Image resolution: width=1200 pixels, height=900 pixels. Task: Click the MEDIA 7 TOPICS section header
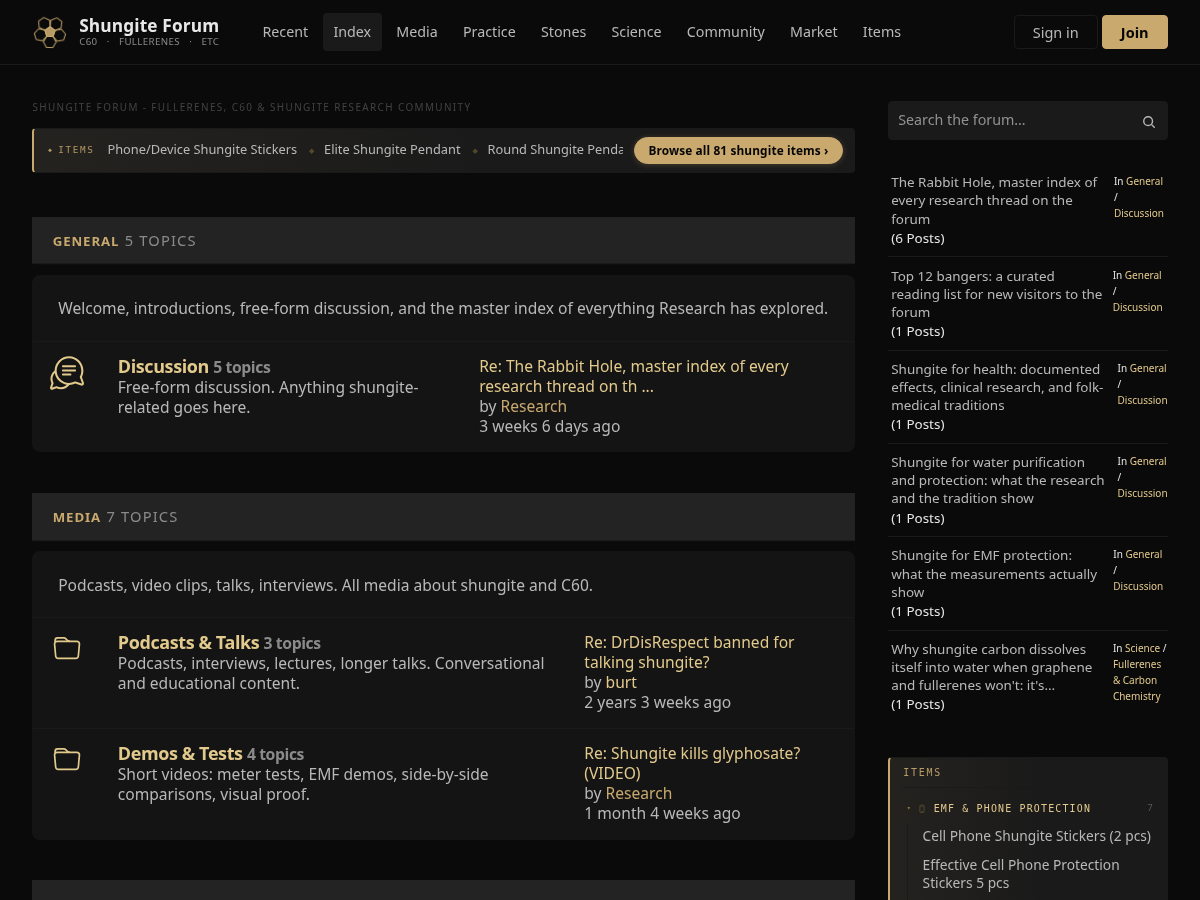[x=443, y=516]
